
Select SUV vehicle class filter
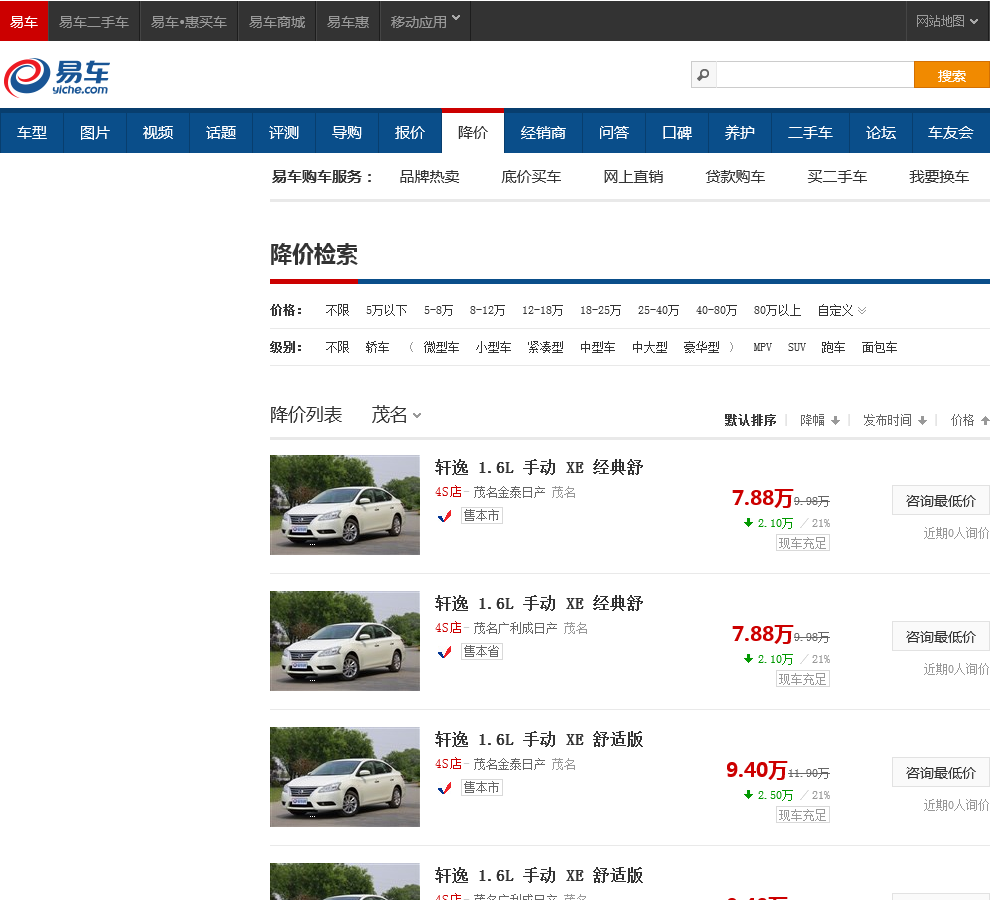796,348
